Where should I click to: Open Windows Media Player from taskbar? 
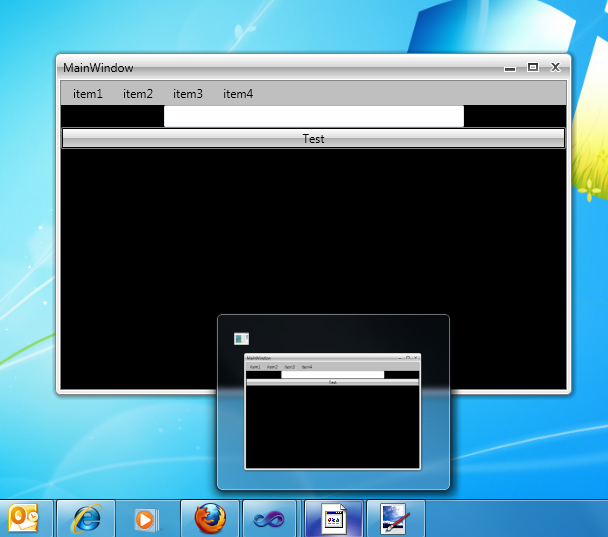pos(146,519)
